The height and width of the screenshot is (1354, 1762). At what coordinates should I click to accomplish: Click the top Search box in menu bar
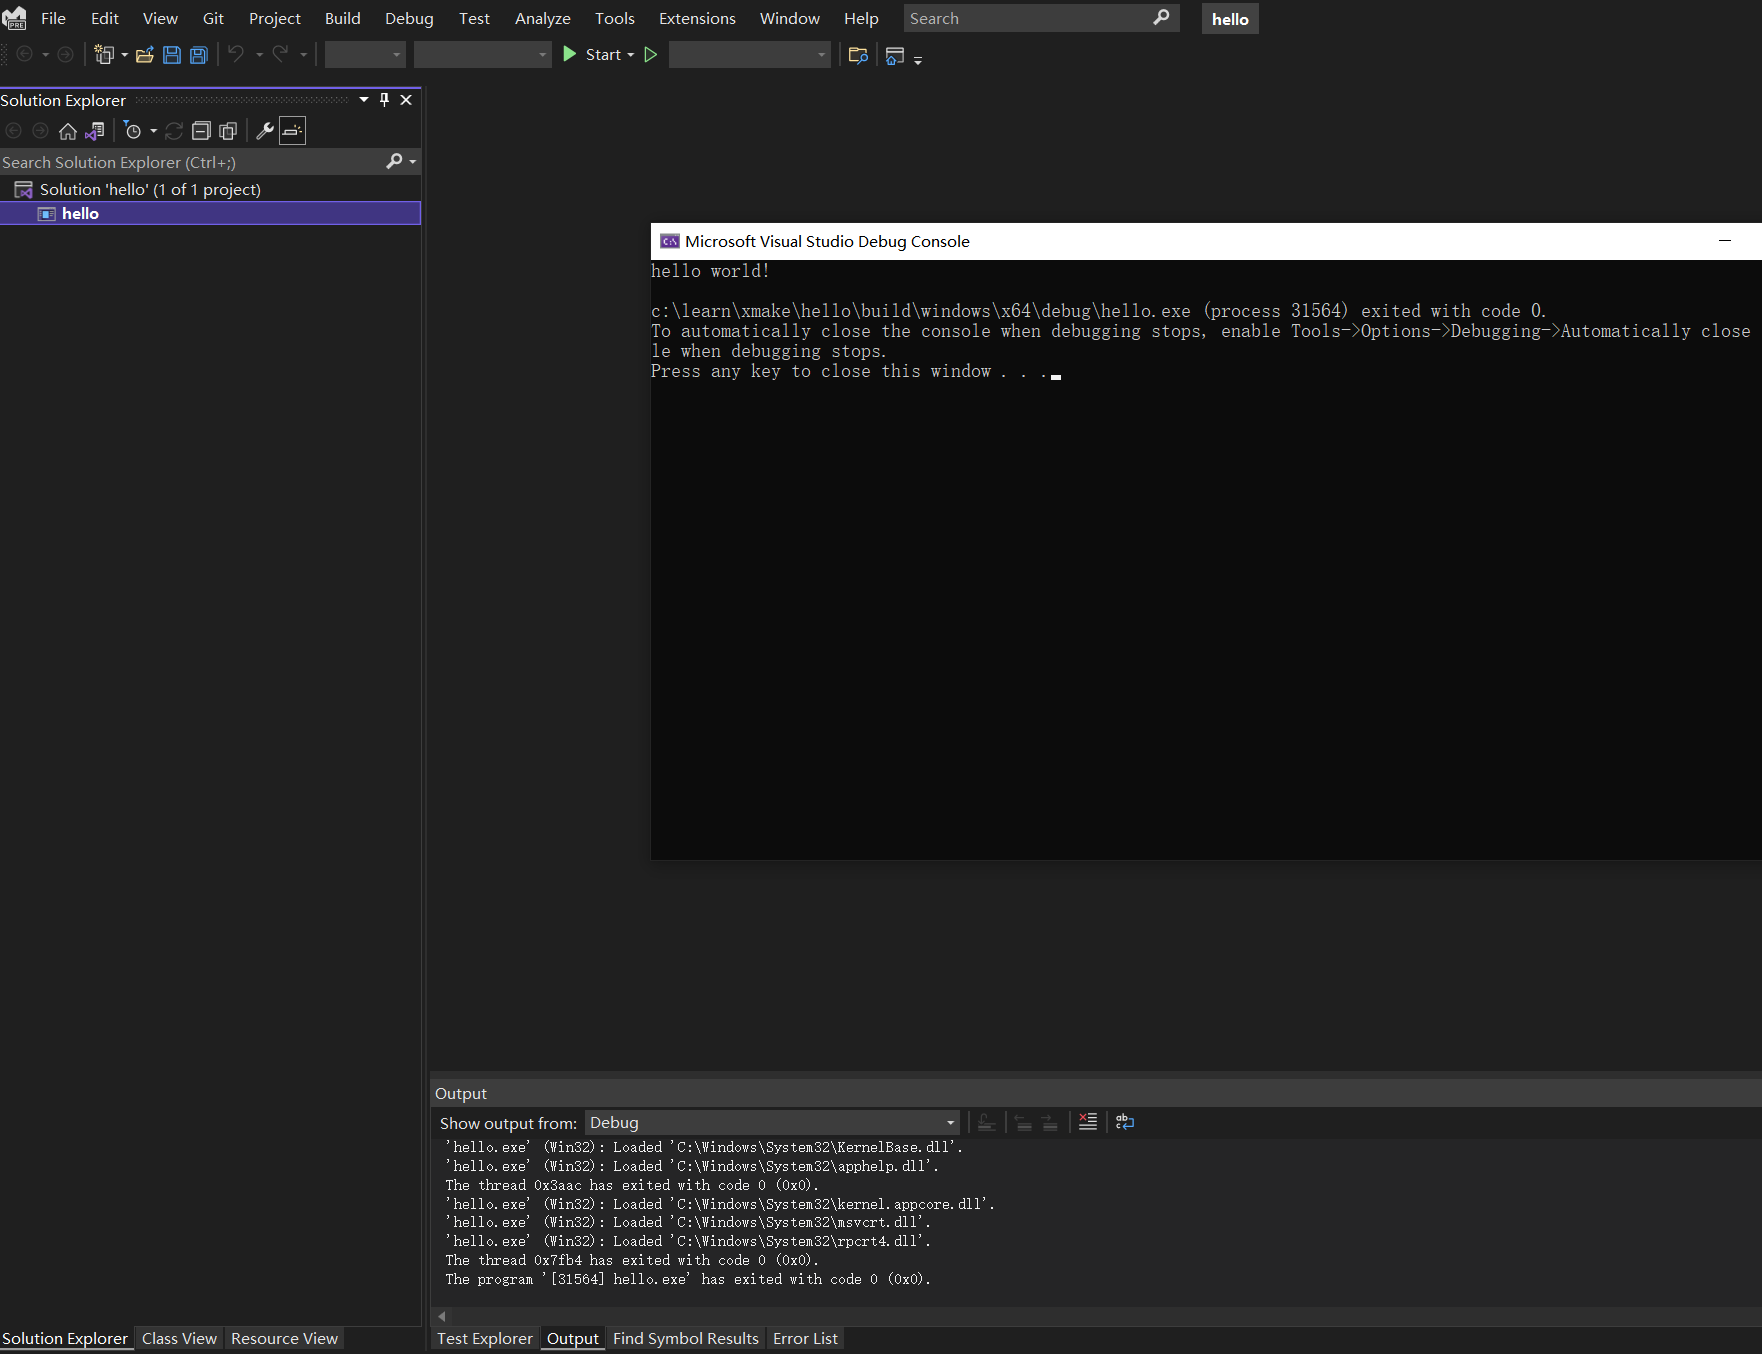pos(1041,18)
